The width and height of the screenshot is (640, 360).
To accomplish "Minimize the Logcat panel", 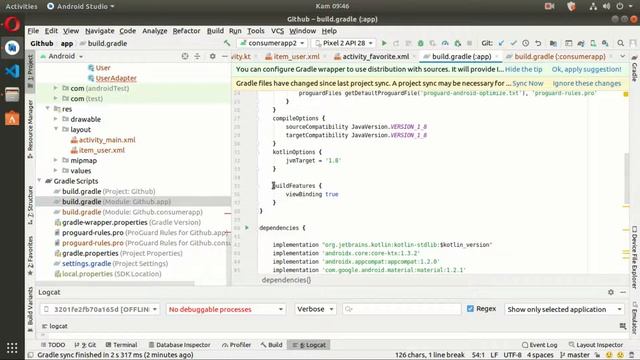I will tap(623, 292).
